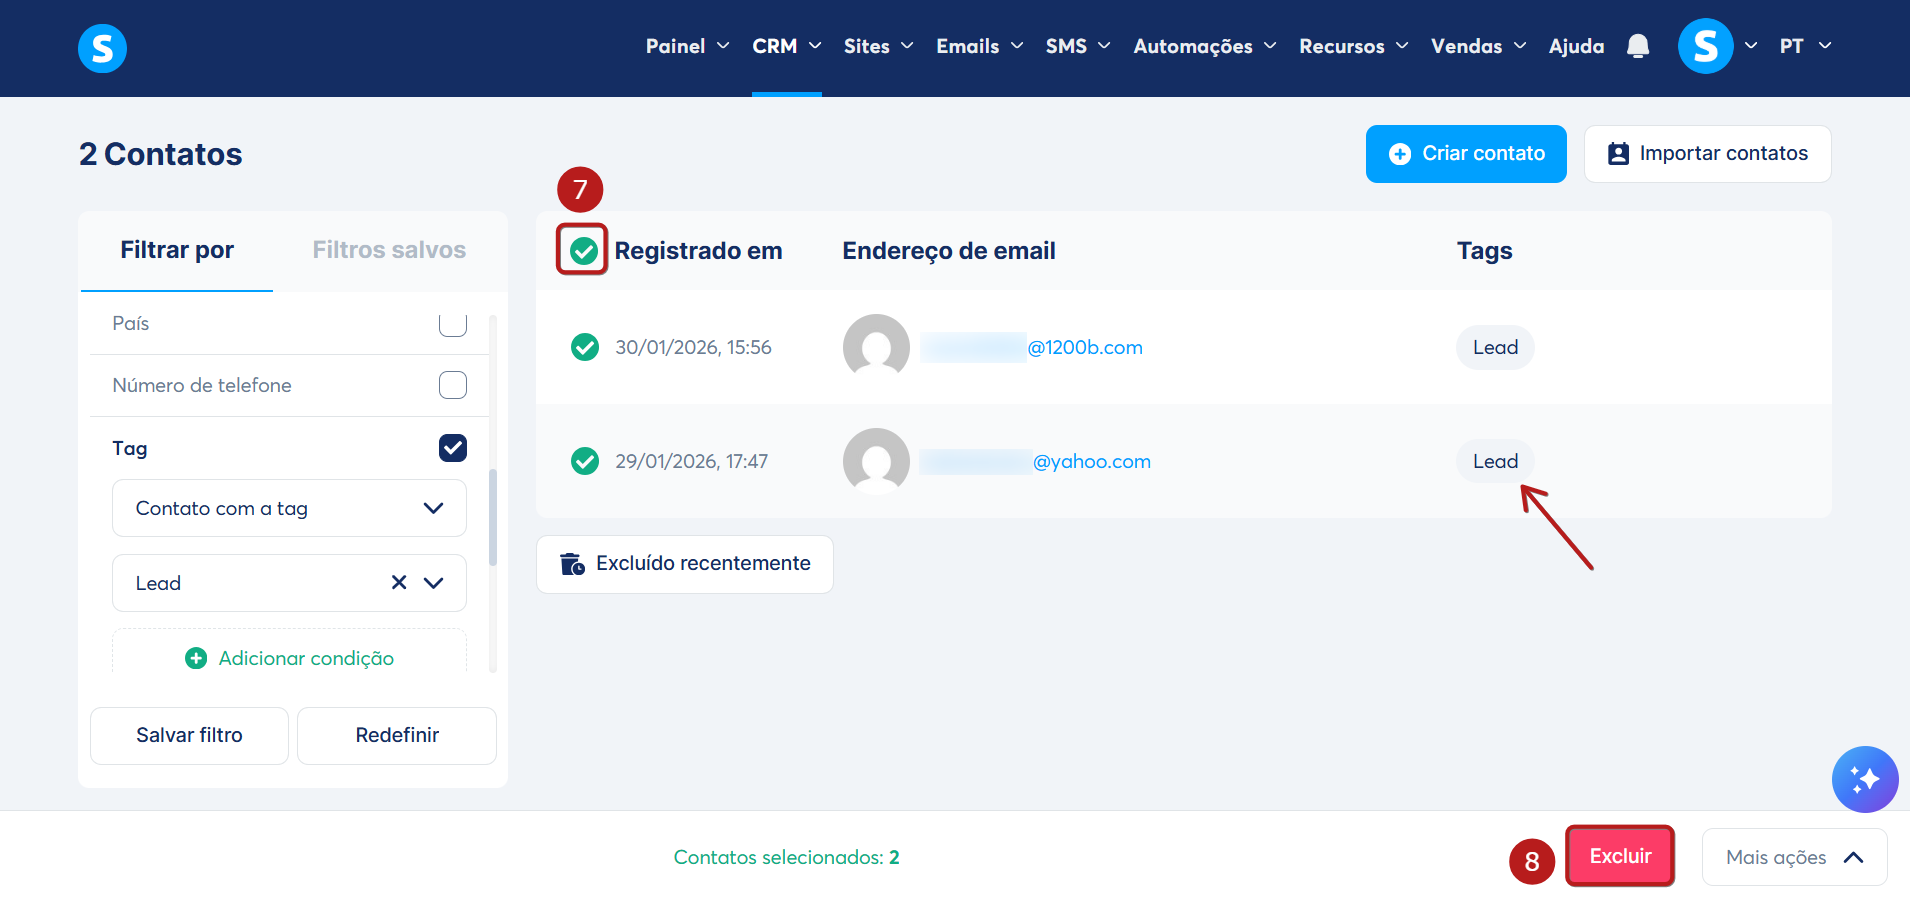Open the SMS menu

(x=1078, y=46)
